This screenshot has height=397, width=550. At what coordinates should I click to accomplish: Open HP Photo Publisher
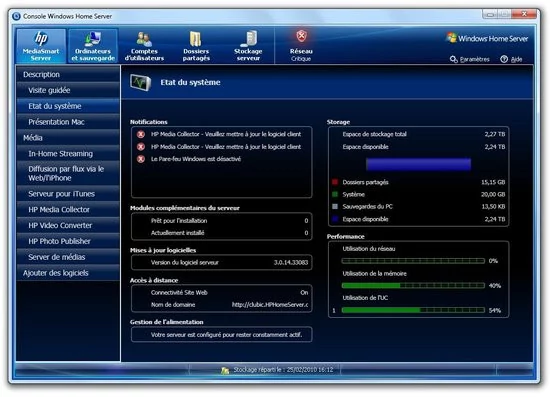(68, 241)
